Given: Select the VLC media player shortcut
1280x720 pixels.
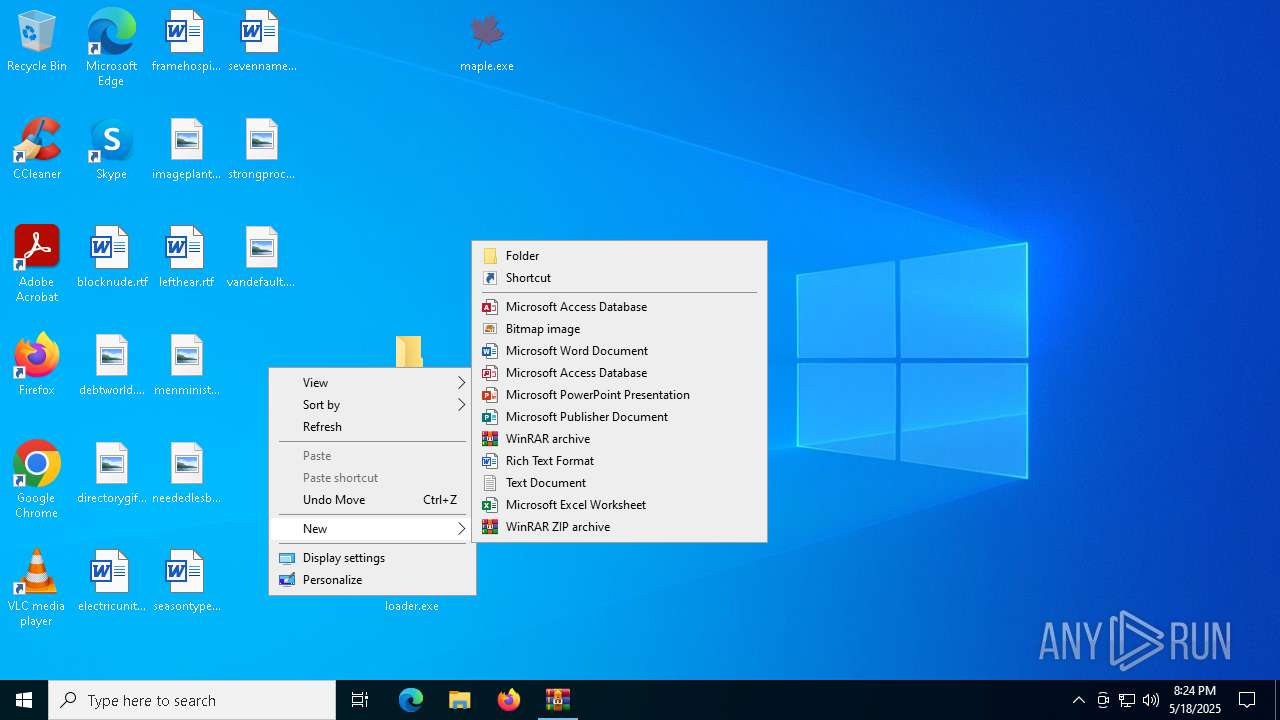Looking at the screenshot, I should 37,587.
